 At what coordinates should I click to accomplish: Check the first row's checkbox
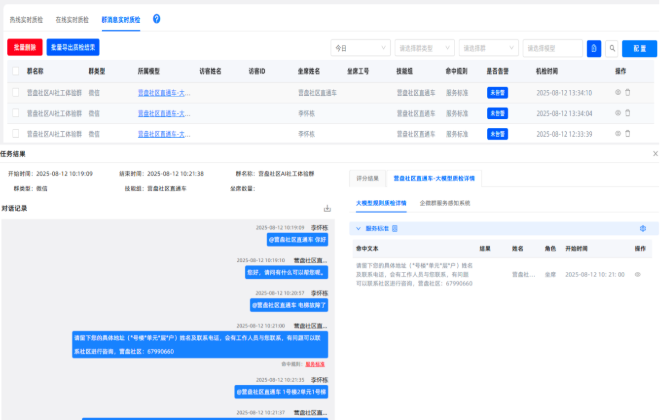point(15,92)
